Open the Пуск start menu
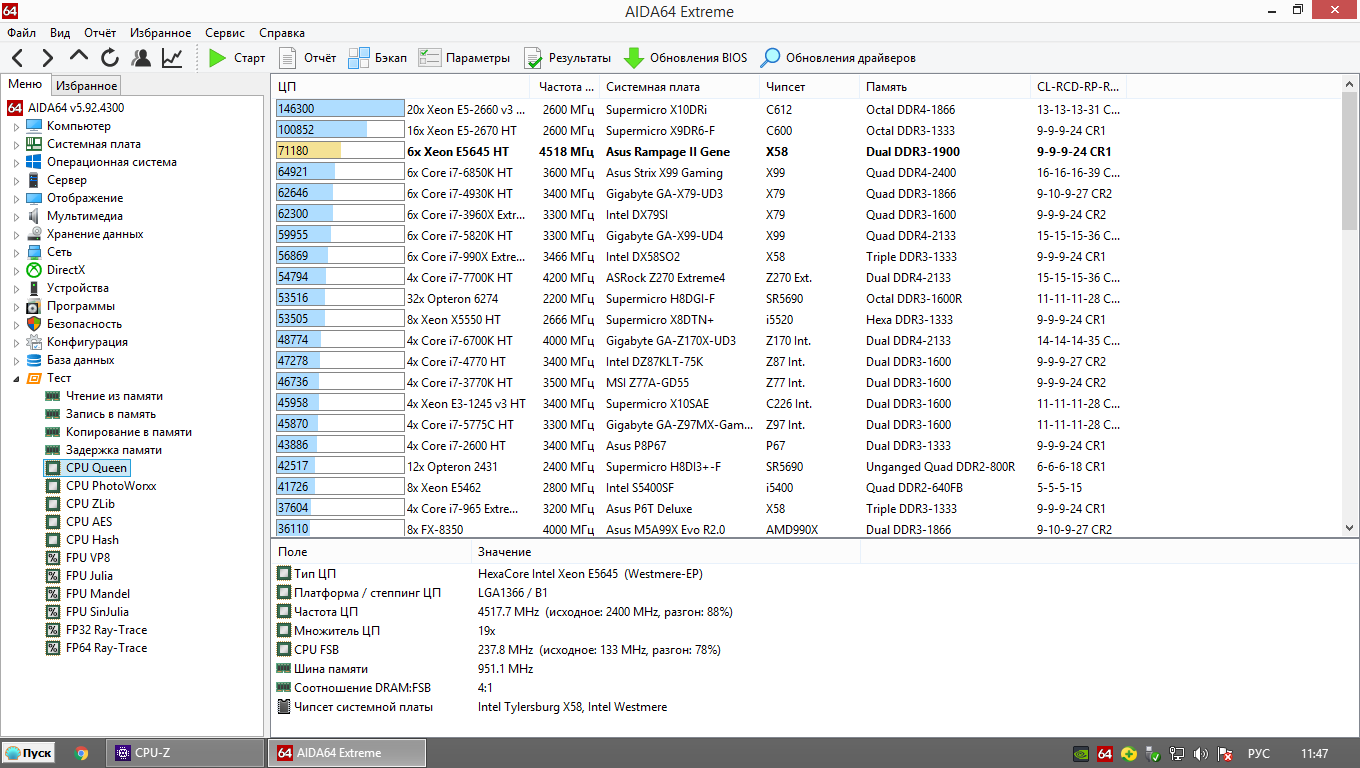 point(28,753)
